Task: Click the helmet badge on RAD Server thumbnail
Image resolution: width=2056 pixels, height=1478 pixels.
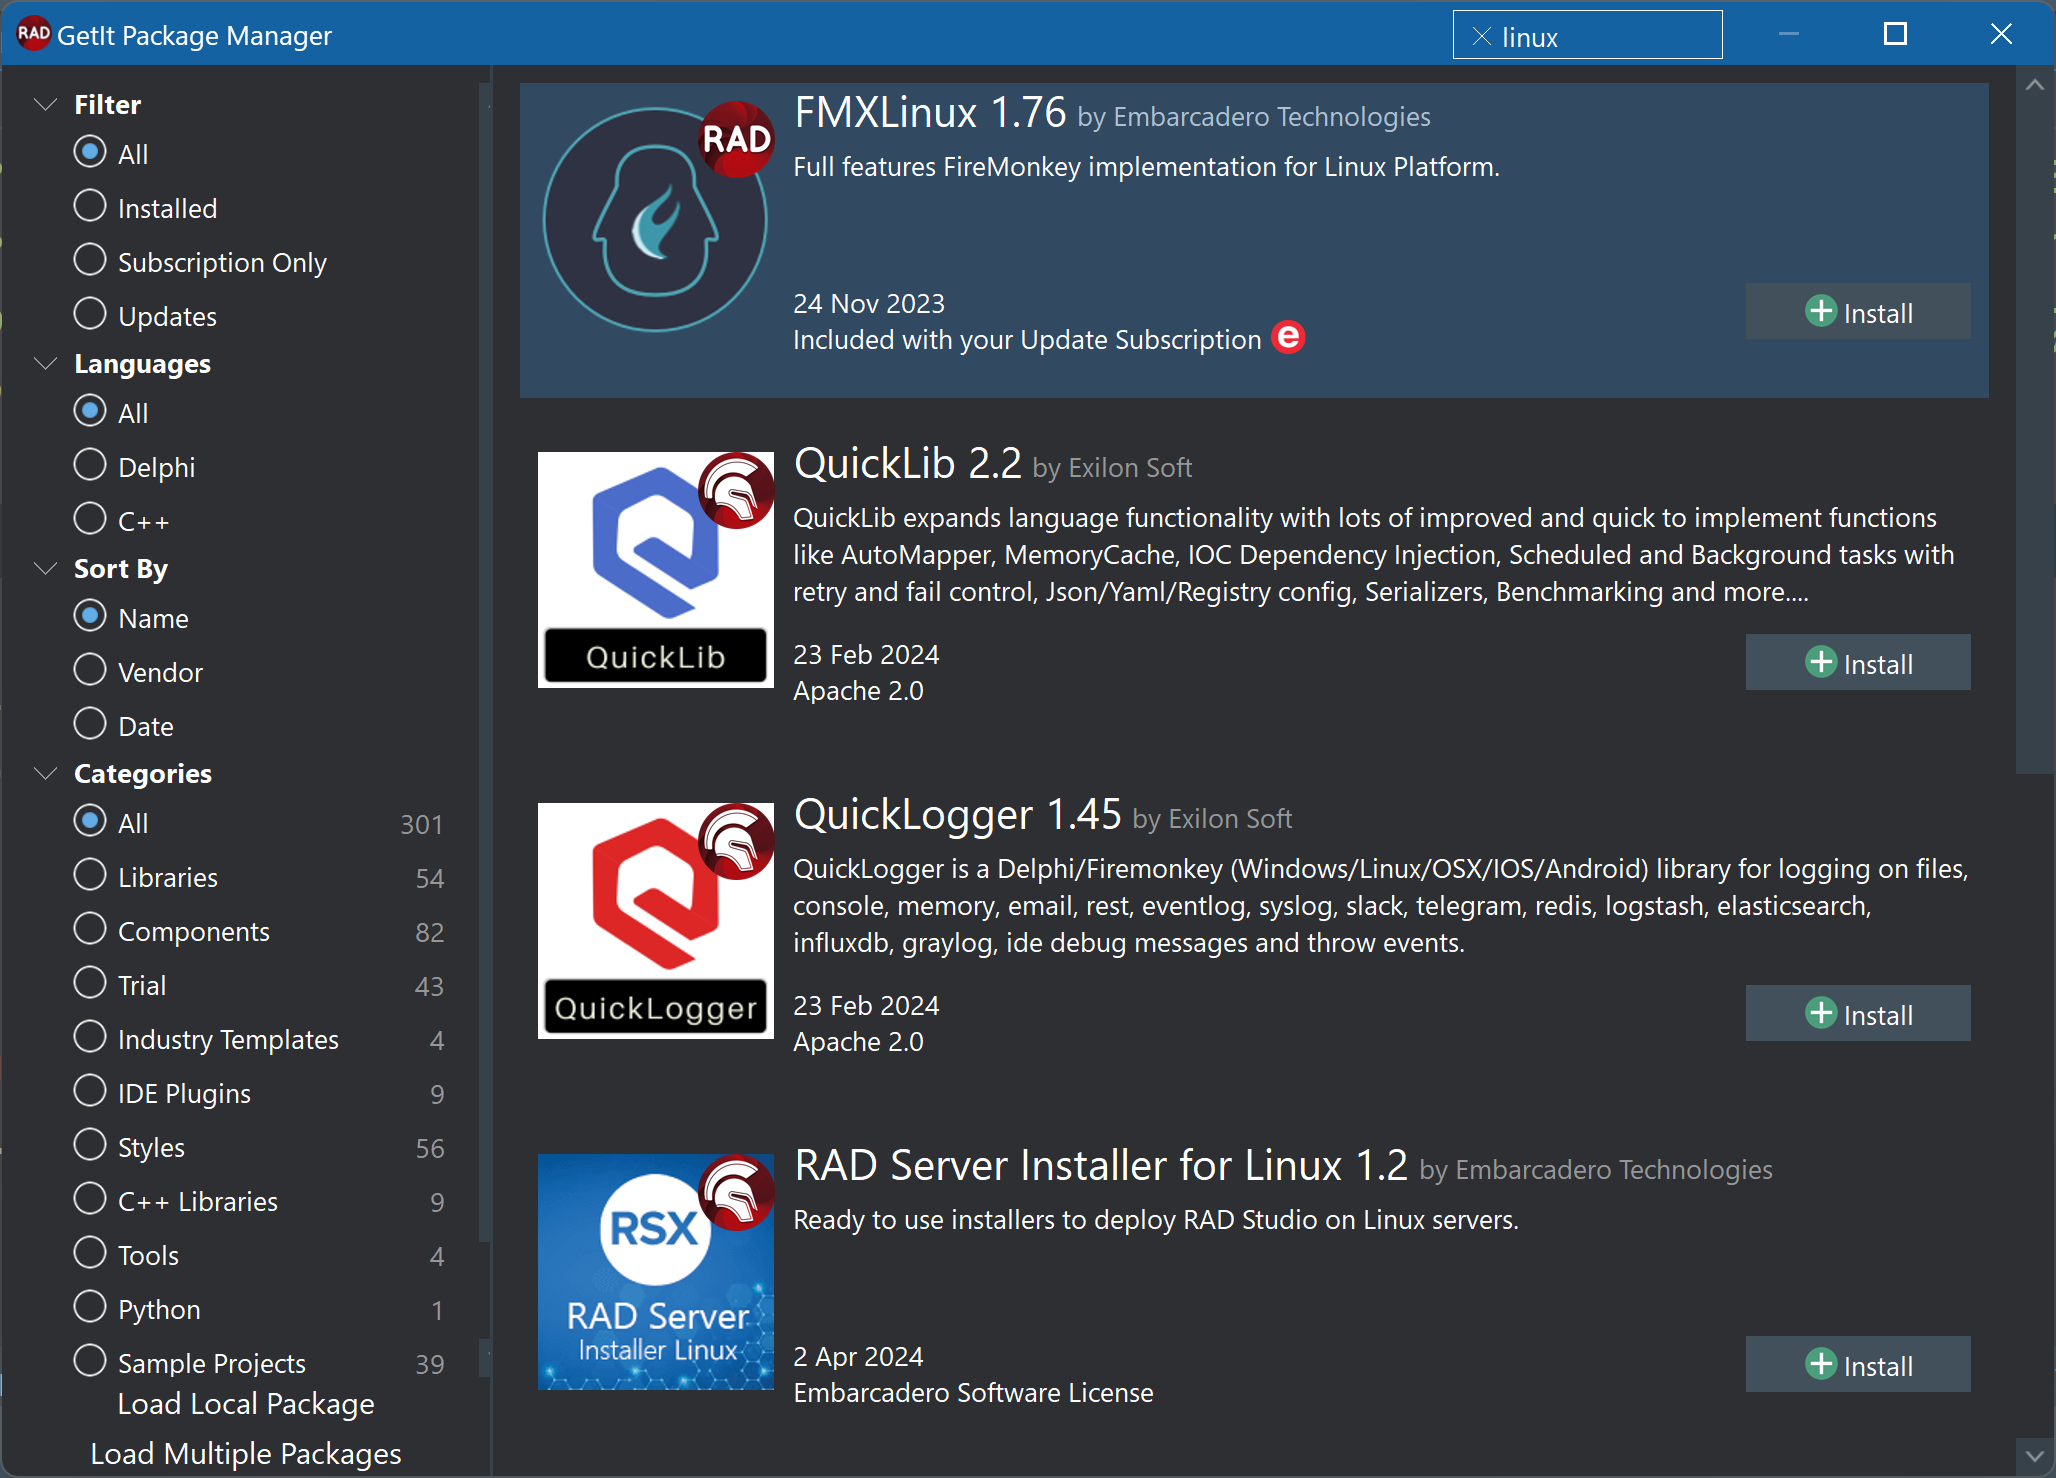Action: click(x=736, y=1192)
